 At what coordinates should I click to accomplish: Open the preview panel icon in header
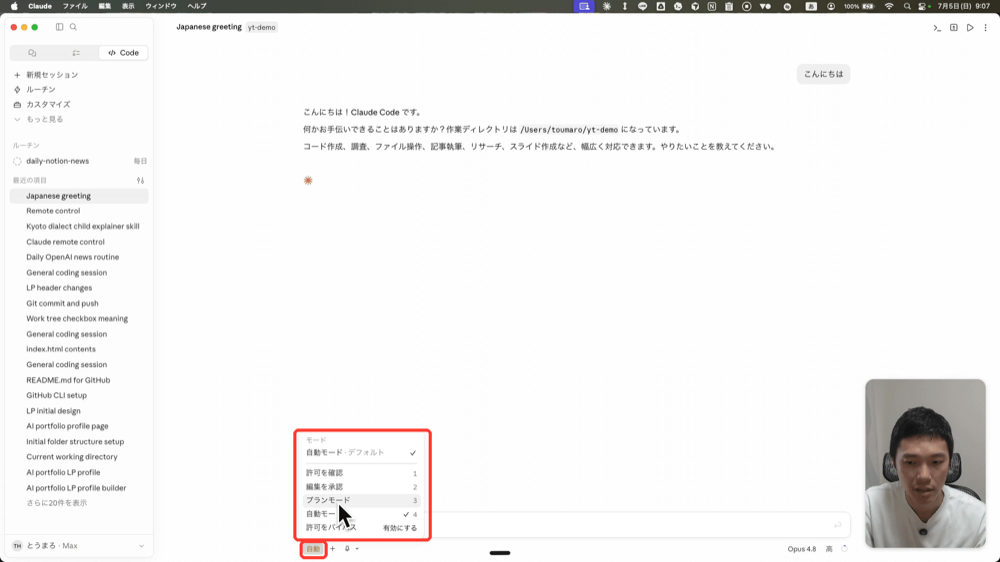pos(953,28)
